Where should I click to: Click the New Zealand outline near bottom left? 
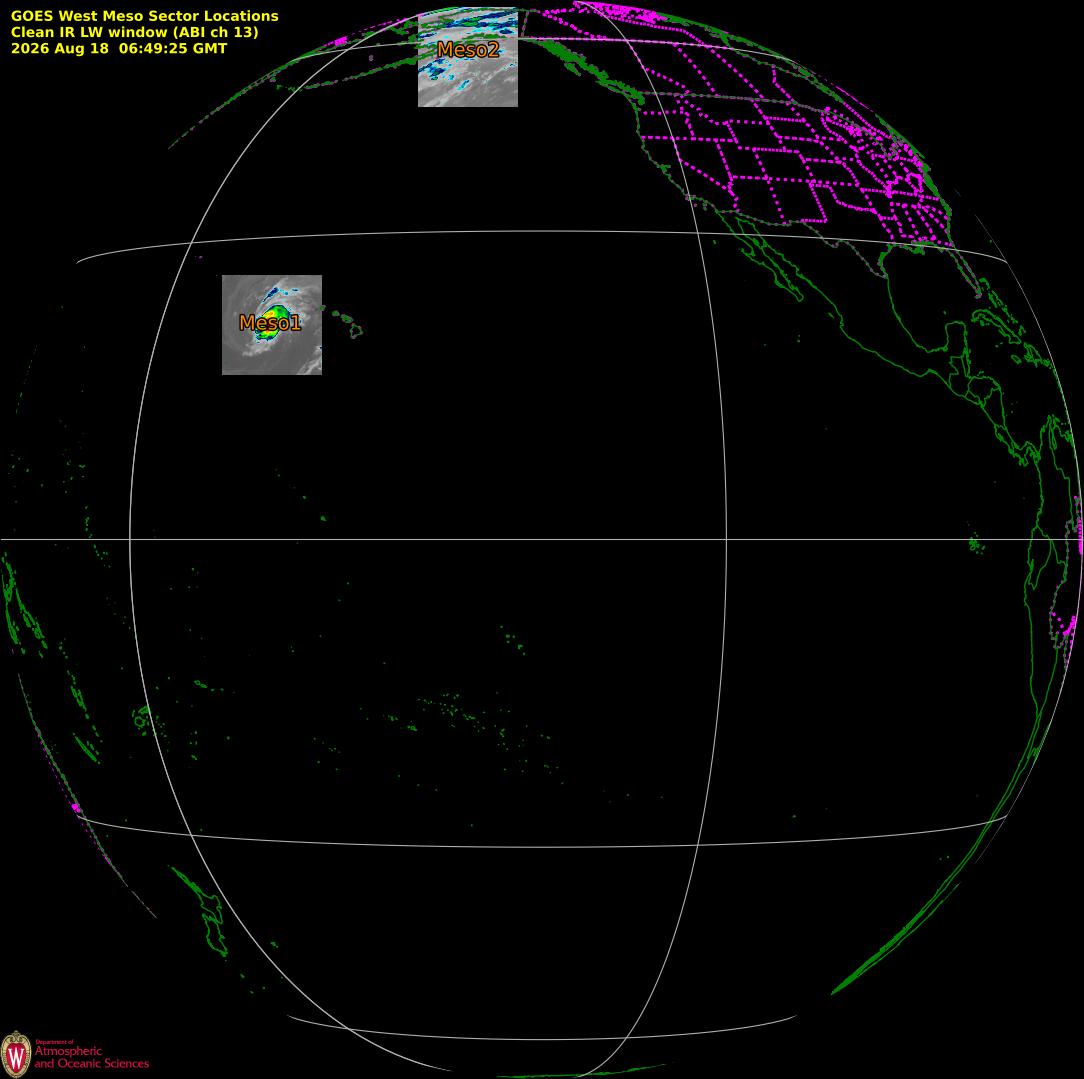tap(202, 911)
